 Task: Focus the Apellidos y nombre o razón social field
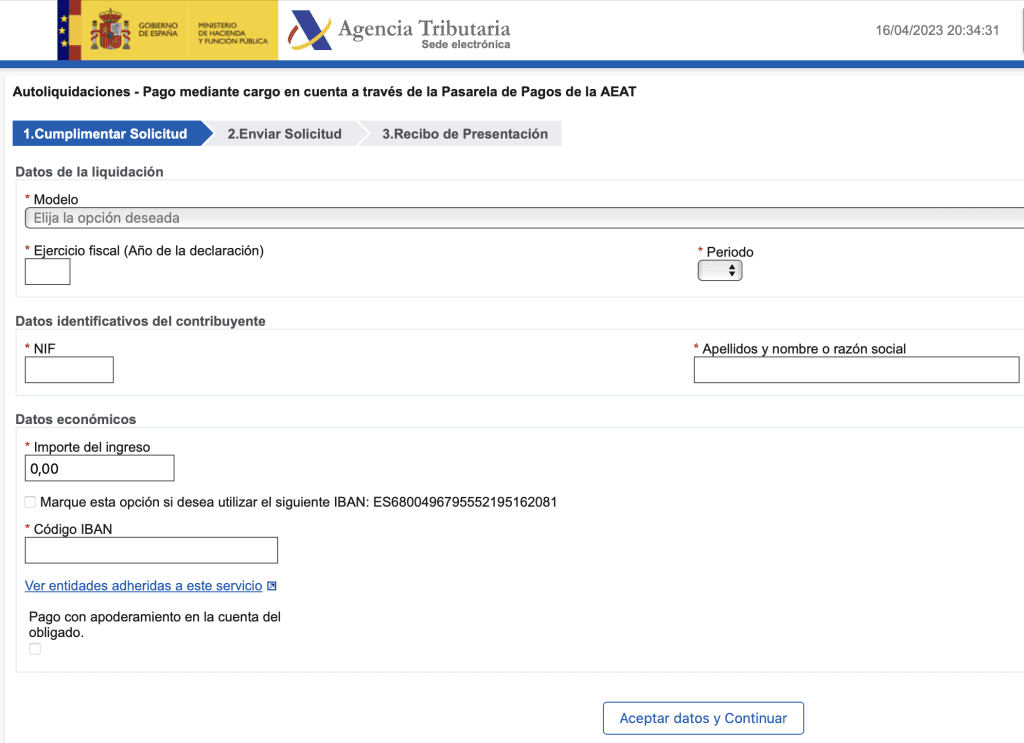[856, 370]
